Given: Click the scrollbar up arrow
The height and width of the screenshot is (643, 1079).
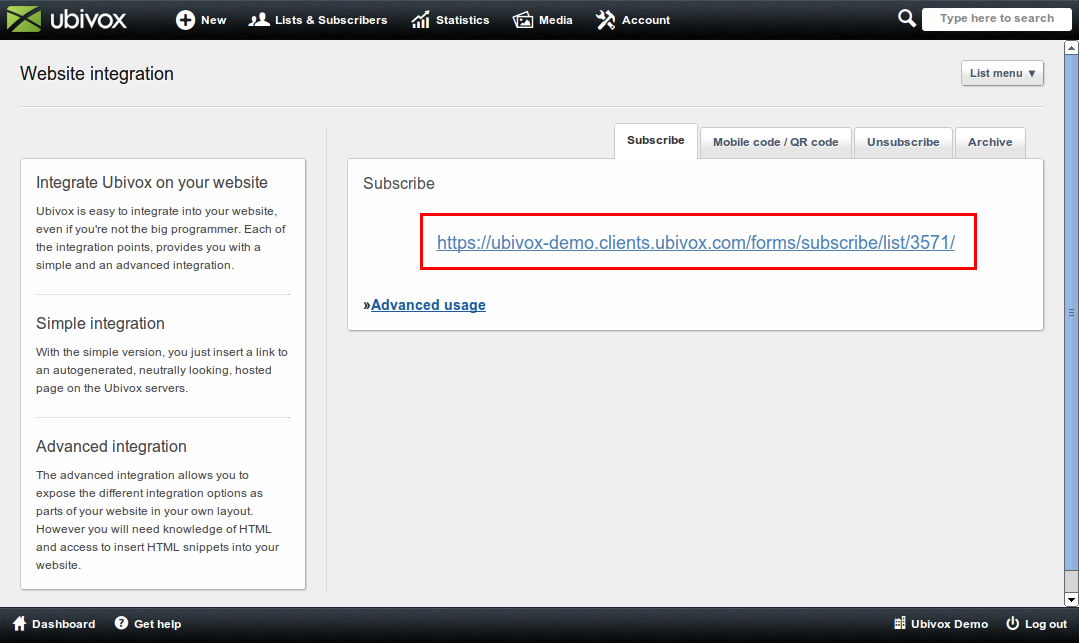Looking at the screenshot, I should [x=1071, y=48].
